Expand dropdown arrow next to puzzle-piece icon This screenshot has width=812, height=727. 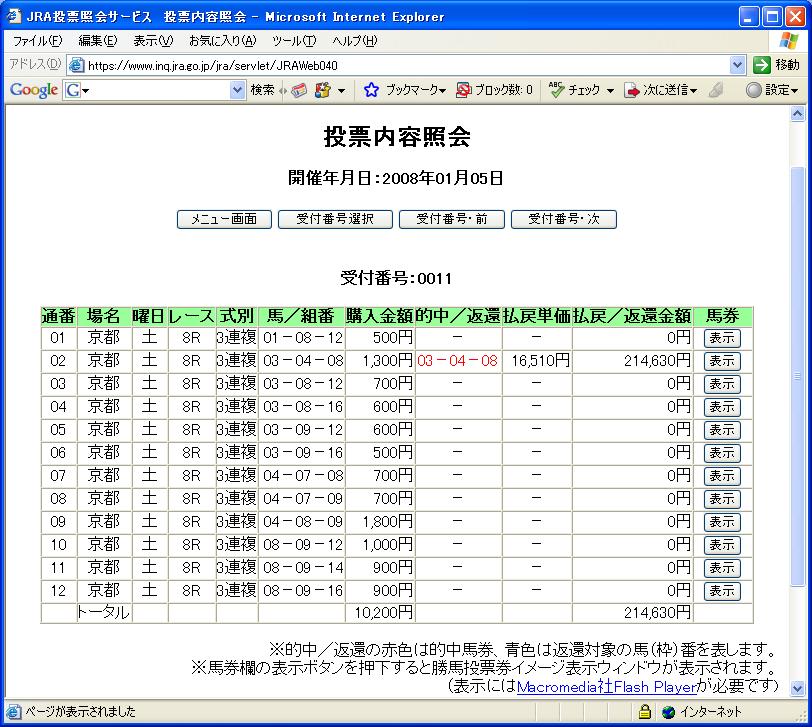[x=342, y=91]
